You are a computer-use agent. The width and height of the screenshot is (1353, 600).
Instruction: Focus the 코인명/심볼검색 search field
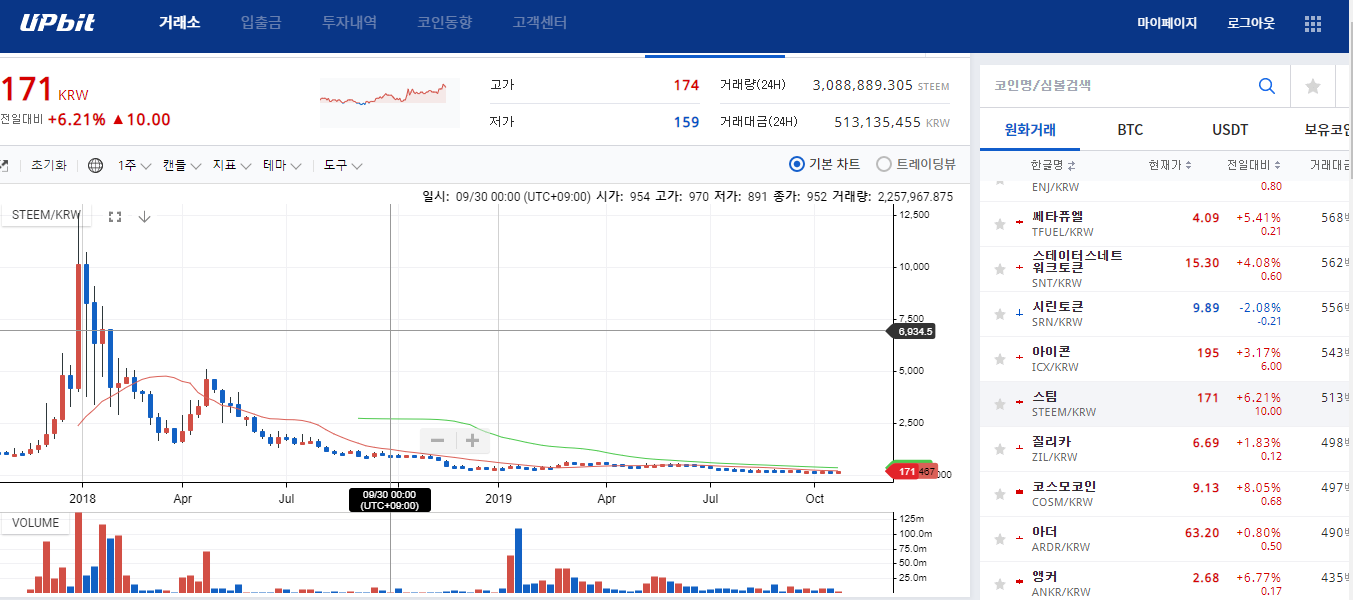[1115, 86]
